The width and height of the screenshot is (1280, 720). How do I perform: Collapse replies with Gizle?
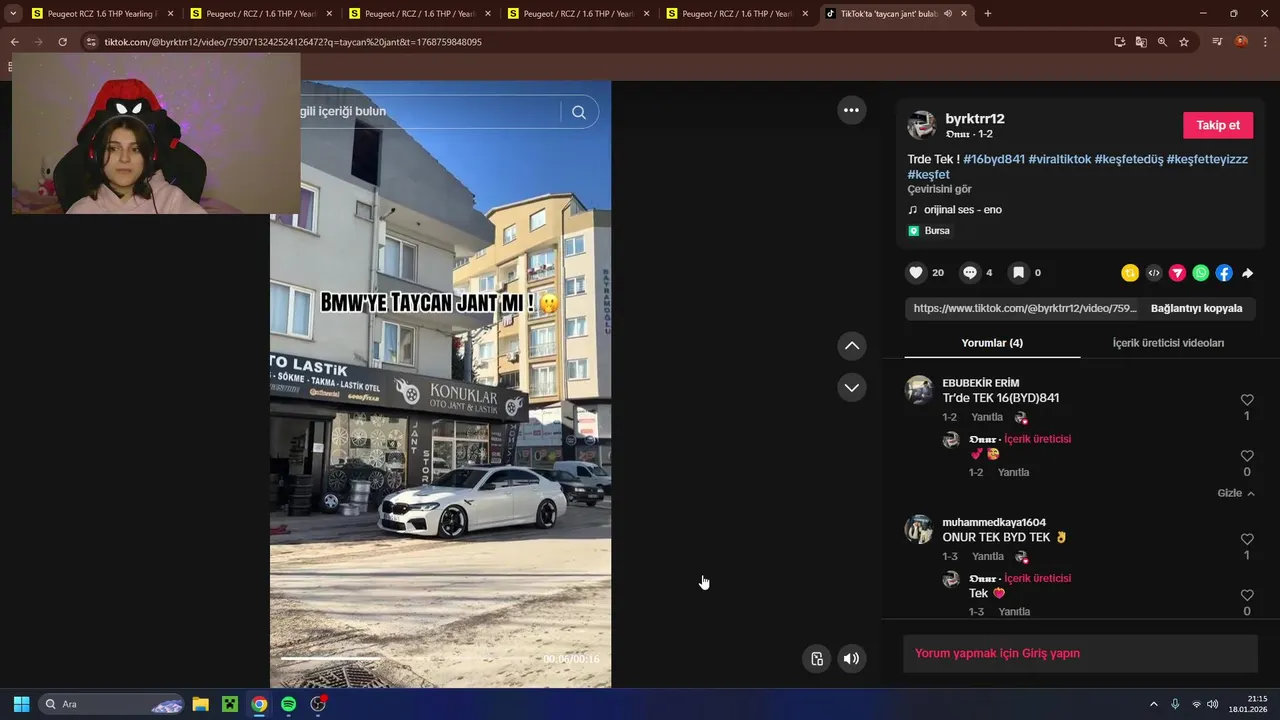click(x=1236, y=493)
